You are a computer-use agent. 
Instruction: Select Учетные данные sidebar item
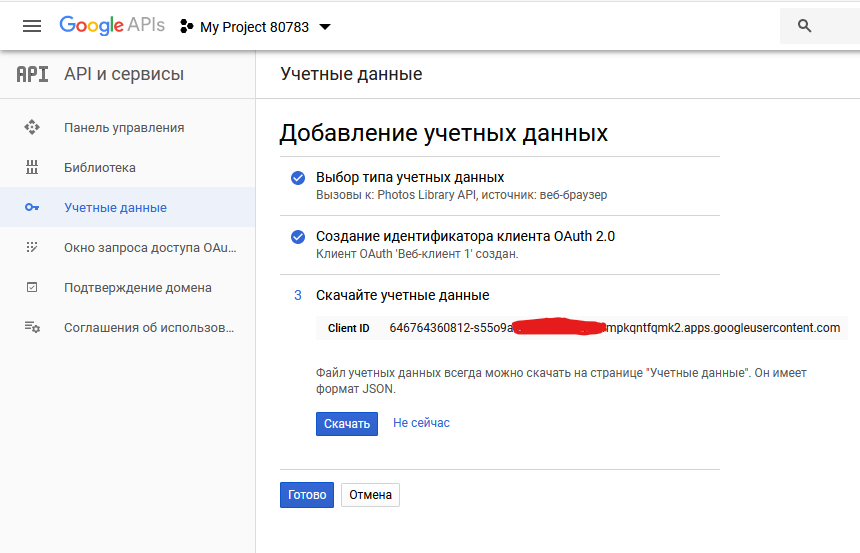(x=127, y=207)
